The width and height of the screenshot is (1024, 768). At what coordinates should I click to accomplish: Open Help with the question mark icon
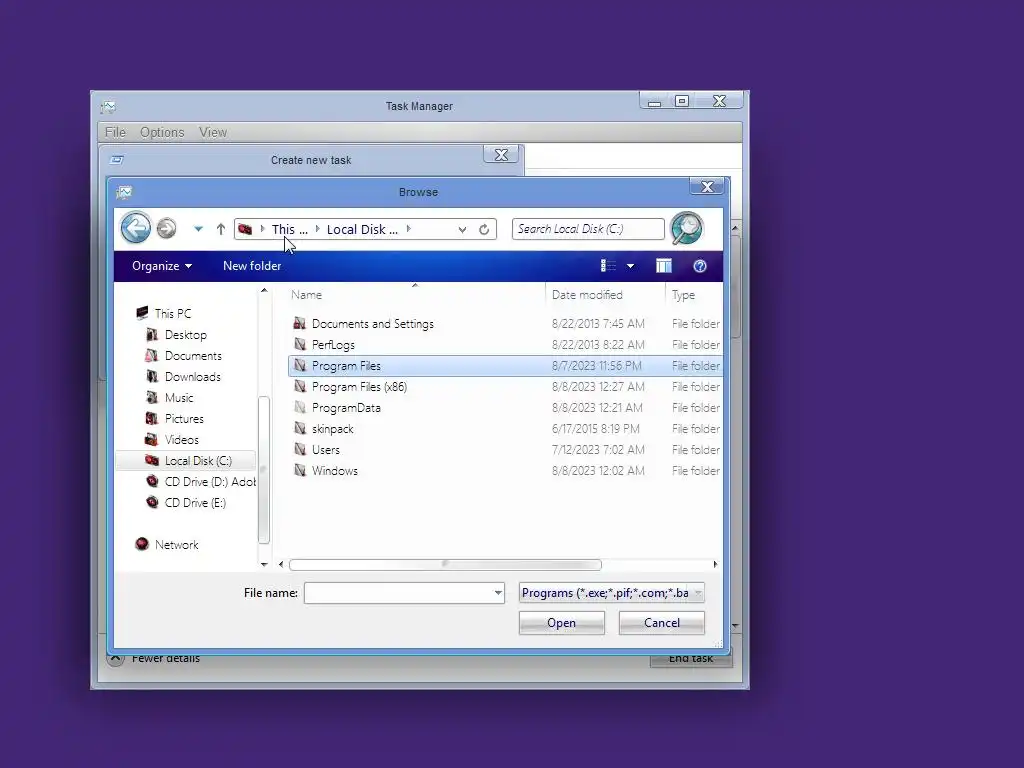point(699,266)
